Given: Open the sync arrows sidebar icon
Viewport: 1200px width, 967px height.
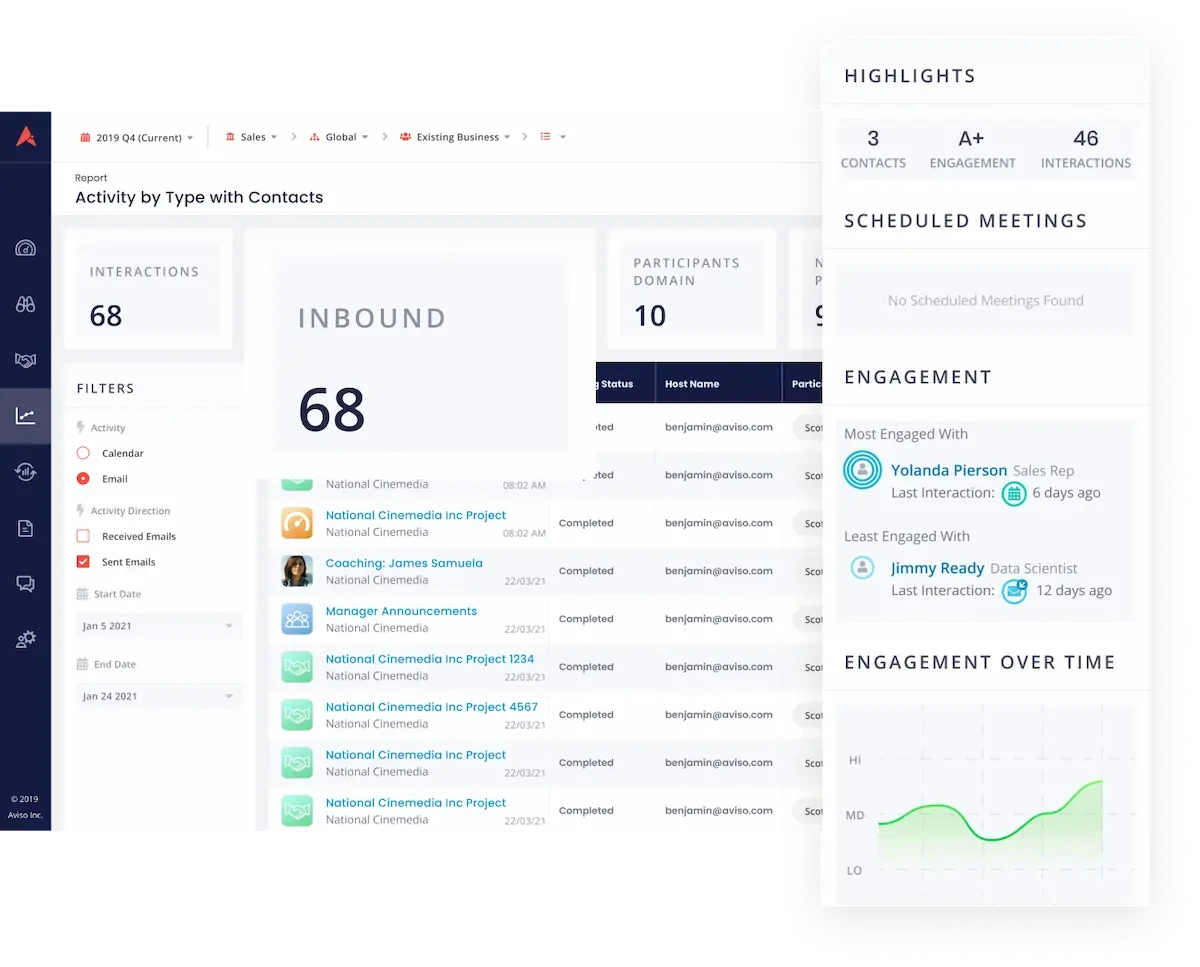Looking at the screenshot, I should click(x=26, y=472).
